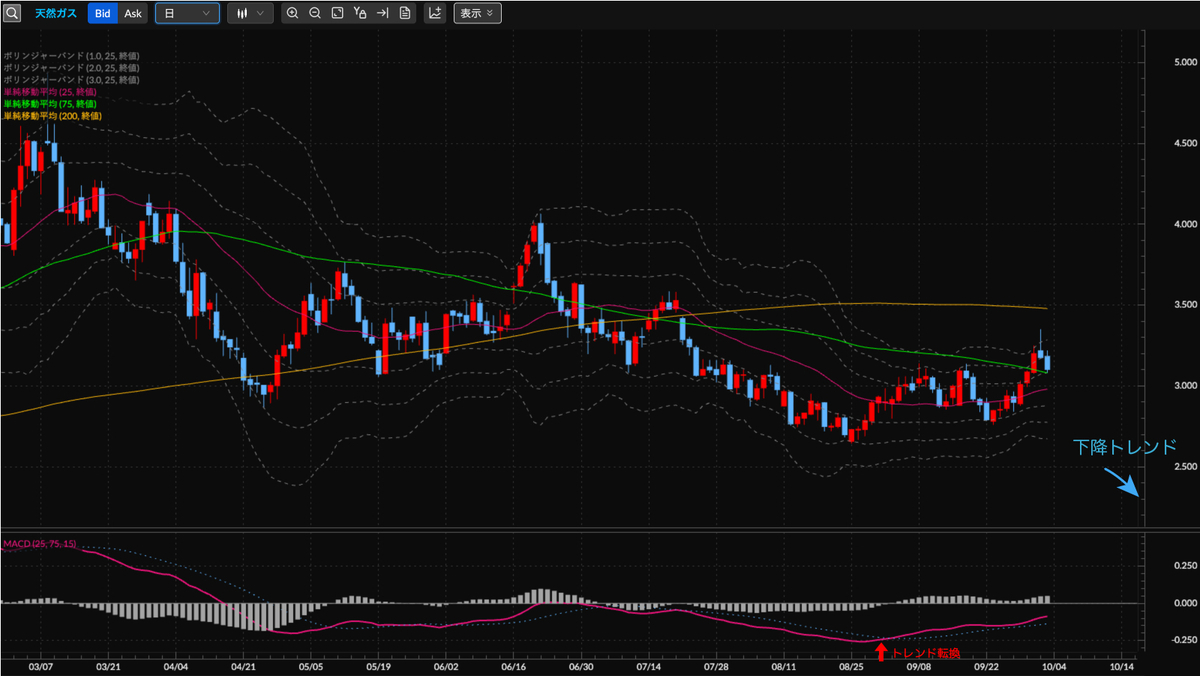Select the 単純移動平均 (200, 終値) orange label

(x=52, y=116)
